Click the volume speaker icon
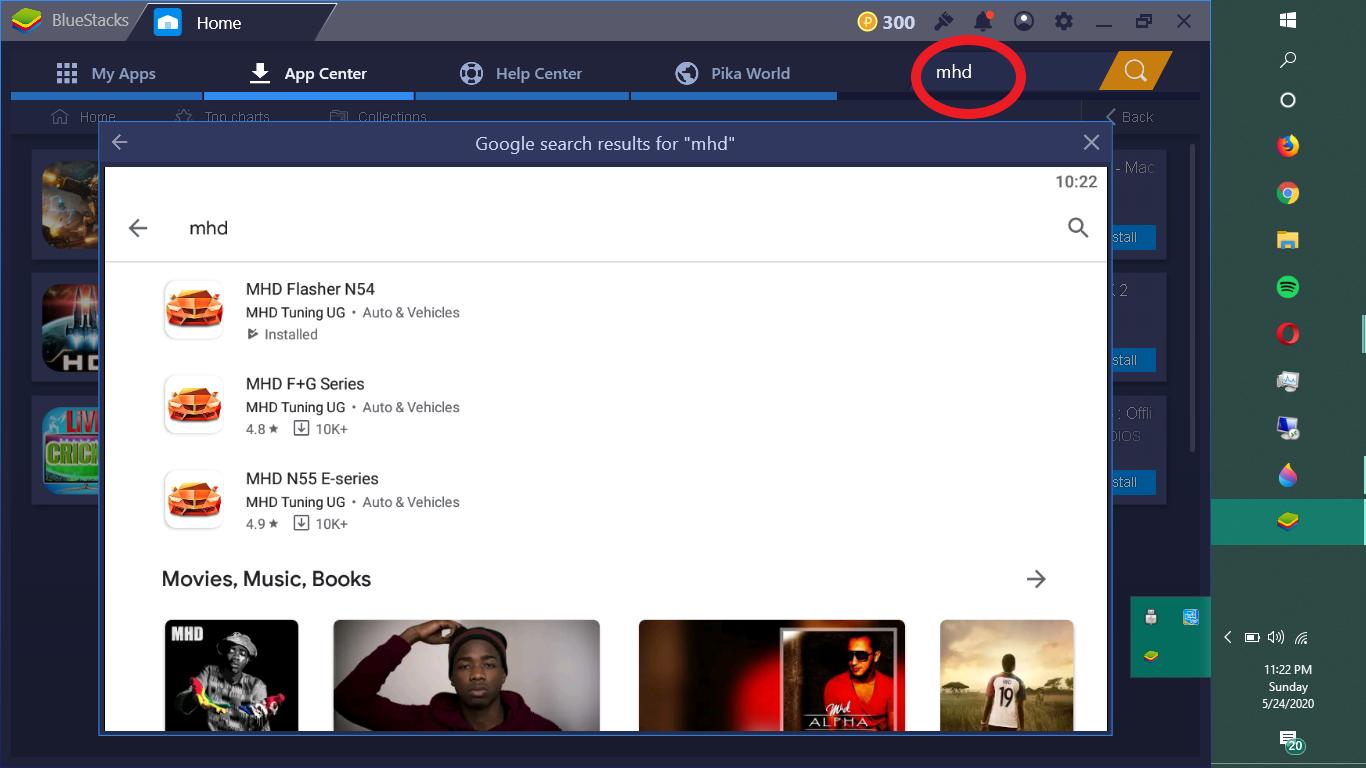Image resolution: width=1366 pixels, height=768 pixels. [x=1276, y=637]
